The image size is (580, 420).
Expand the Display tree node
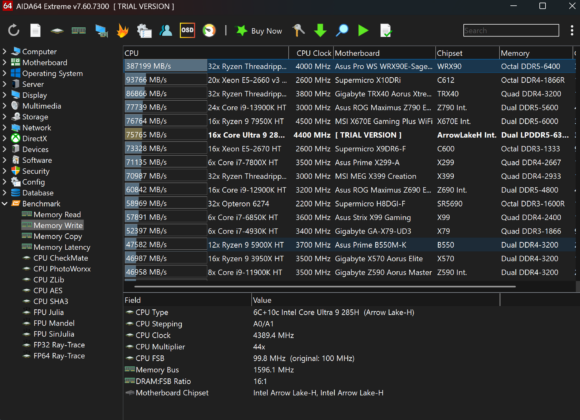[4, 95]
